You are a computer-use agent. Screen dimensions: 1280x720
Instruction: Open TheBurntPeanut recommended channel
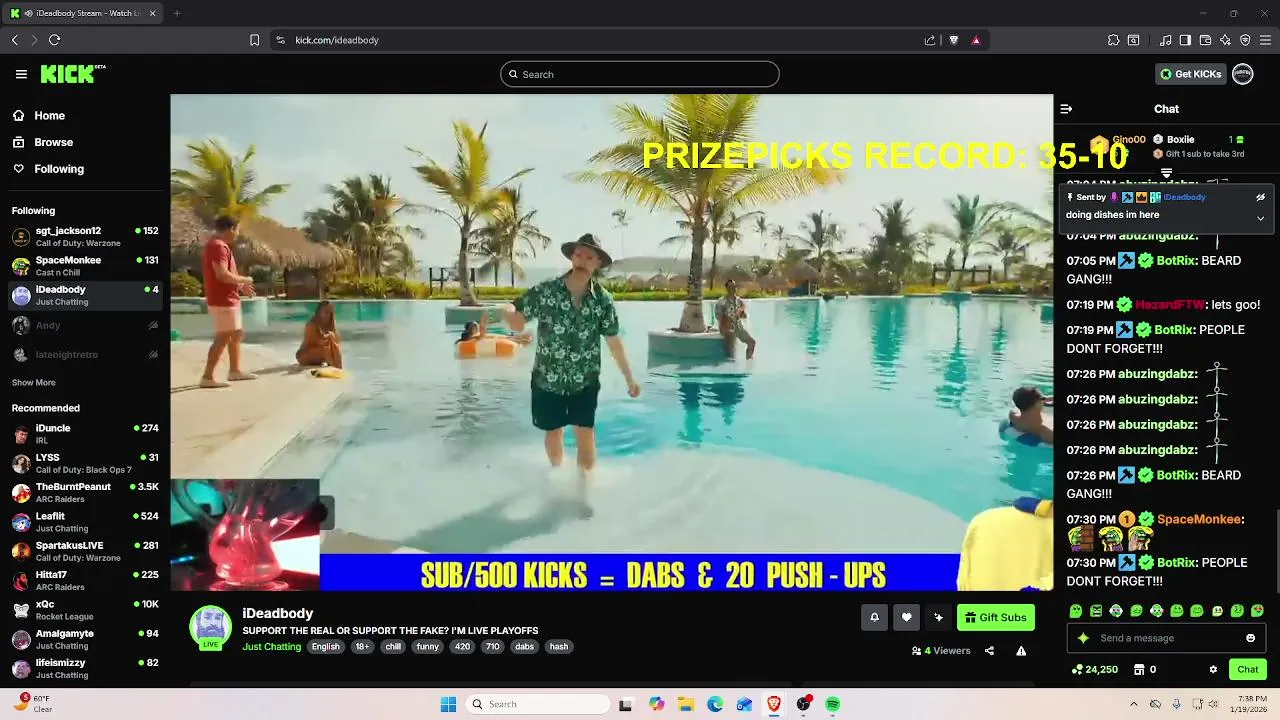click(x=85, y=492)
